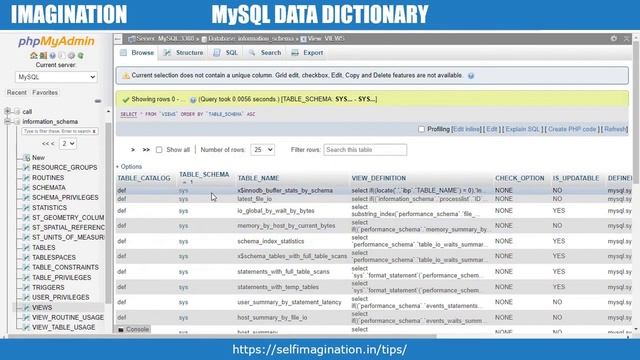Click Database information_schema in breadcrumb
This screenshot has width=640, height=360.
click(x=251, y=39)
